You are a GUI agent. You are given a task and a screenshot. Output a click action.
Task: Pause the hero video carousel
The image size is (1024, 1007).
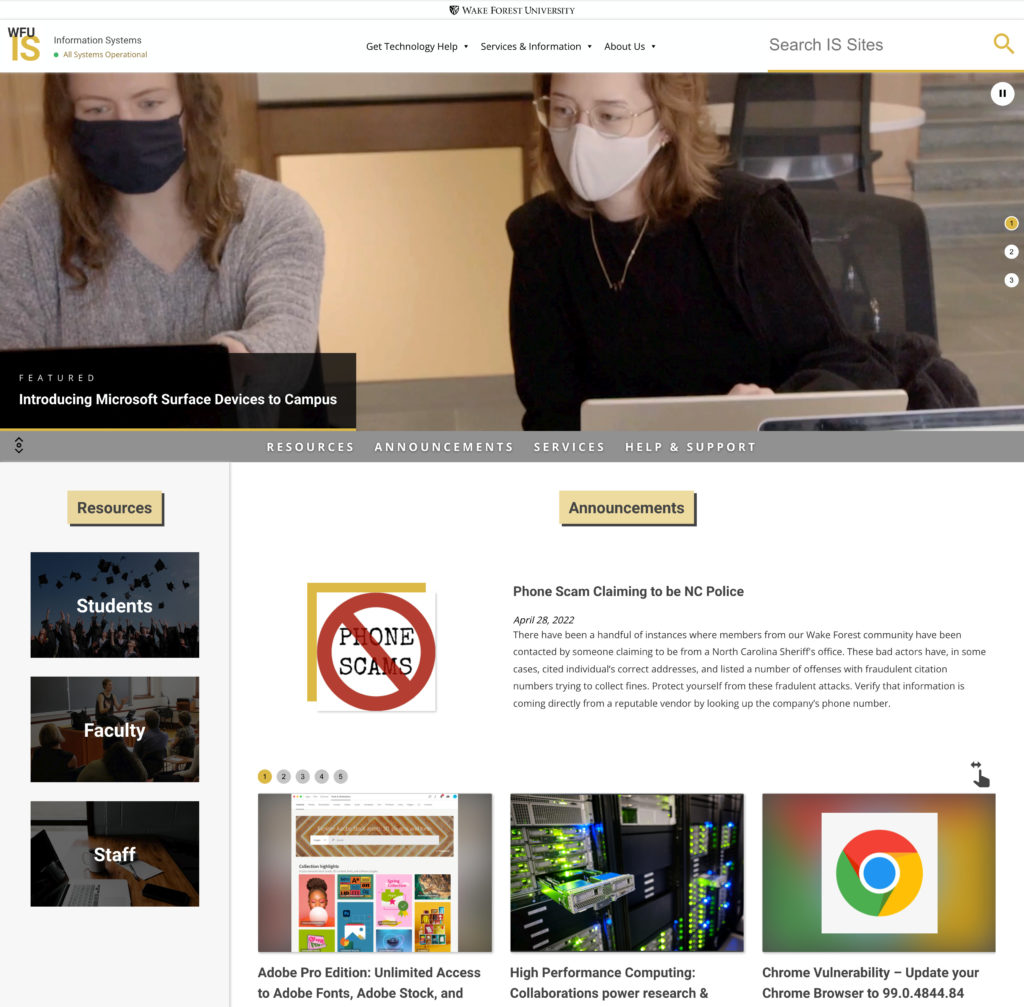pyautogui.click(x=1002, y=93)
